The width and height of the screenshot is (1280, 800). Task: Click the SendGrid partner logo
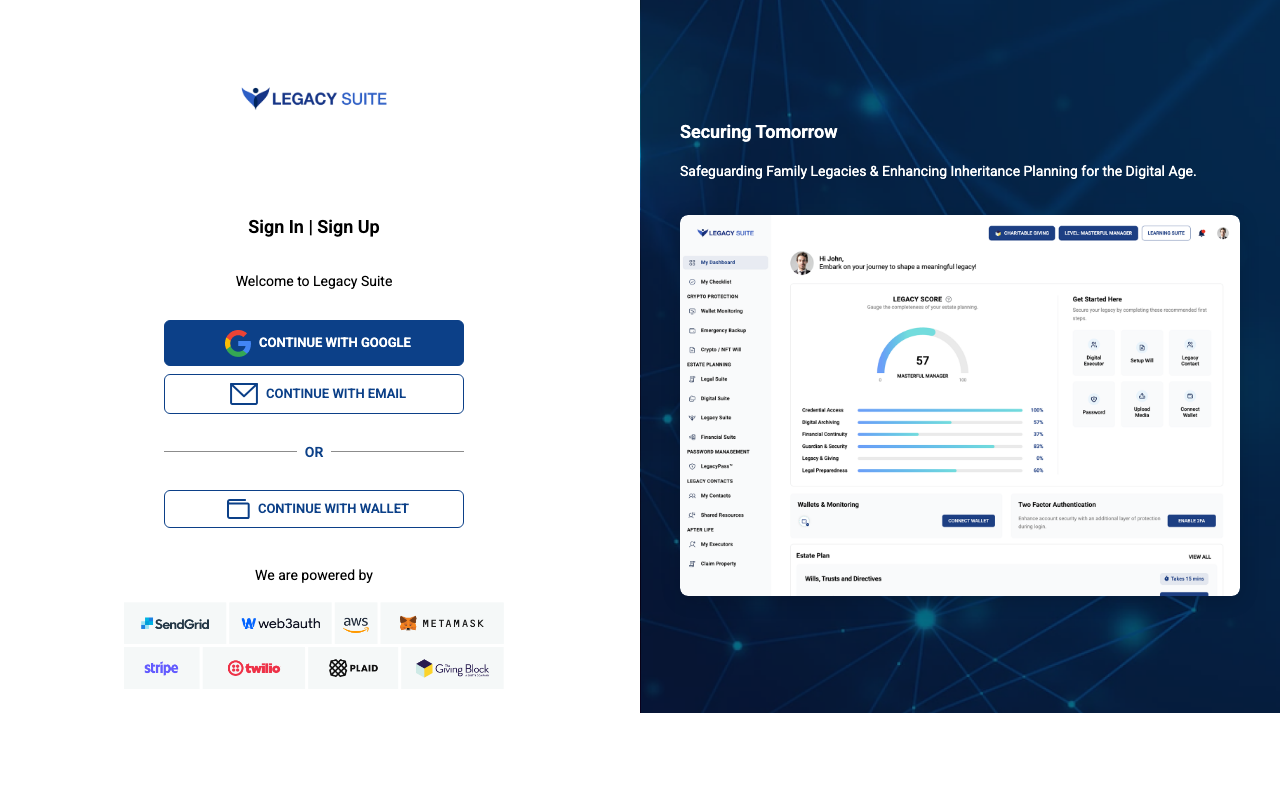pos(175,623)
